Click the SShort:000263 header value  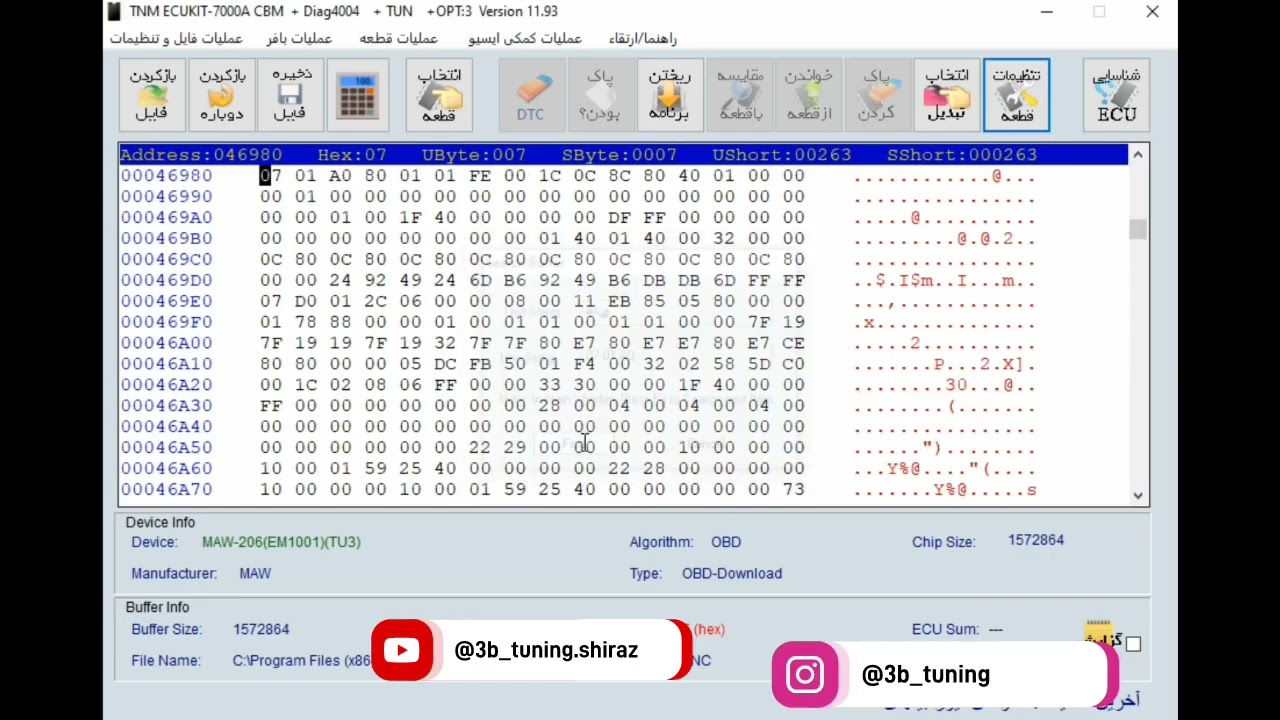[962, 155]
